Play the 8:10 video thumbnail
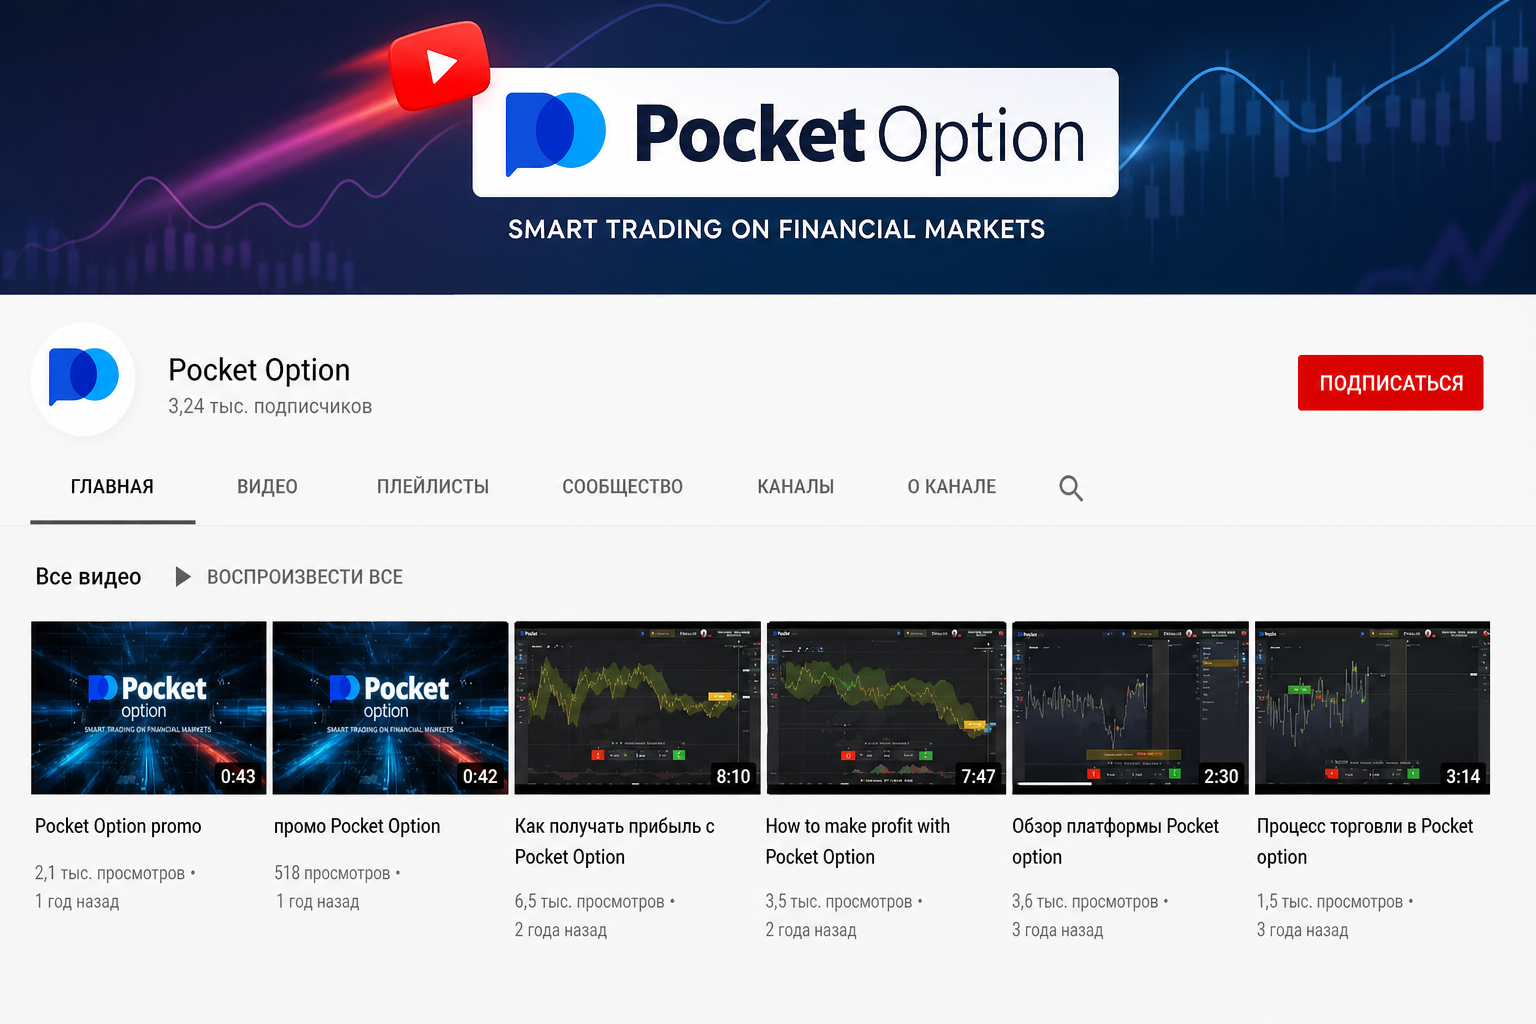 637,708
